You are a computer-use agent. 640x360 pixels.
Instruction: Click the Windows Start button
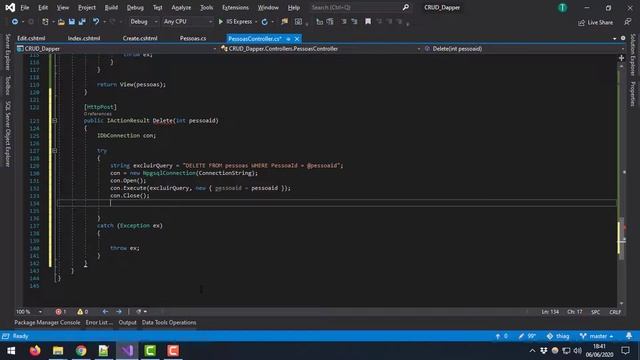[x=11, y=351]
